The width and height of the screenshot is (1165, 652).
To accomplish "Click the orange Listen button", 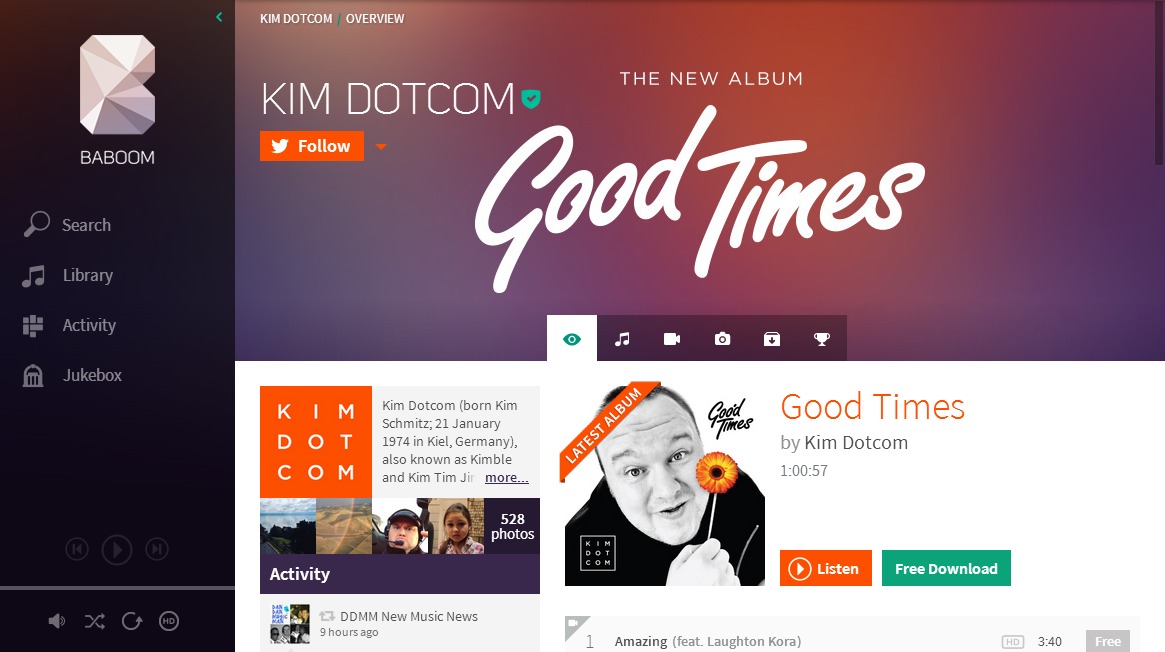I will [x=825, y=568].
